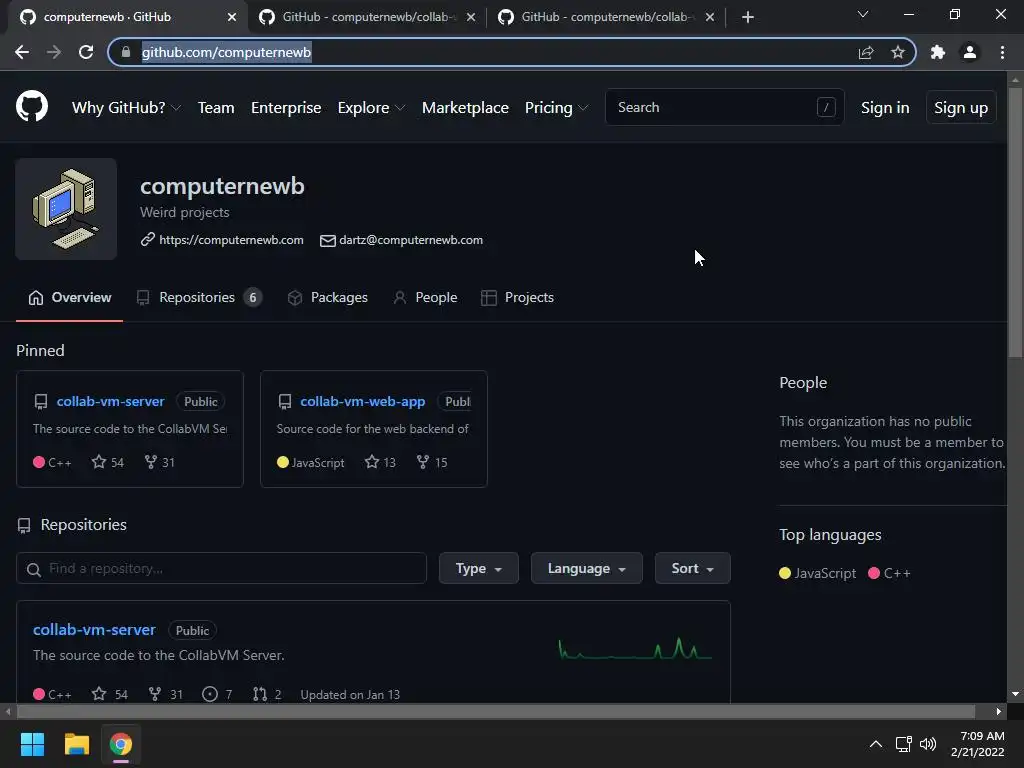The image size is (1024, 768).
Task: Expand the Explore dropdown
Action: coord(371,108)
